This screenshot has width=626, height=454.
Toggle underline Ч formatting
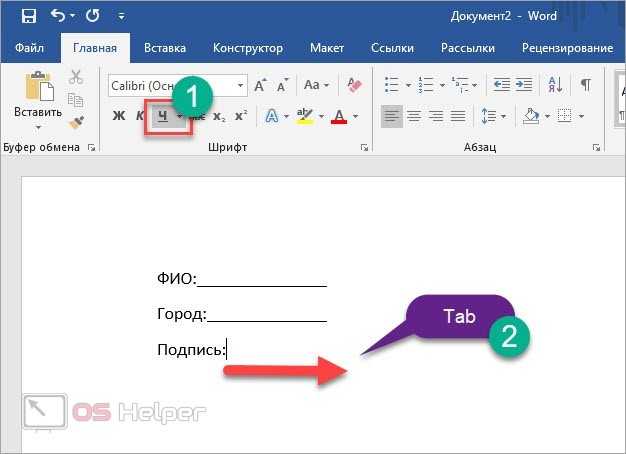pos(162,116)
